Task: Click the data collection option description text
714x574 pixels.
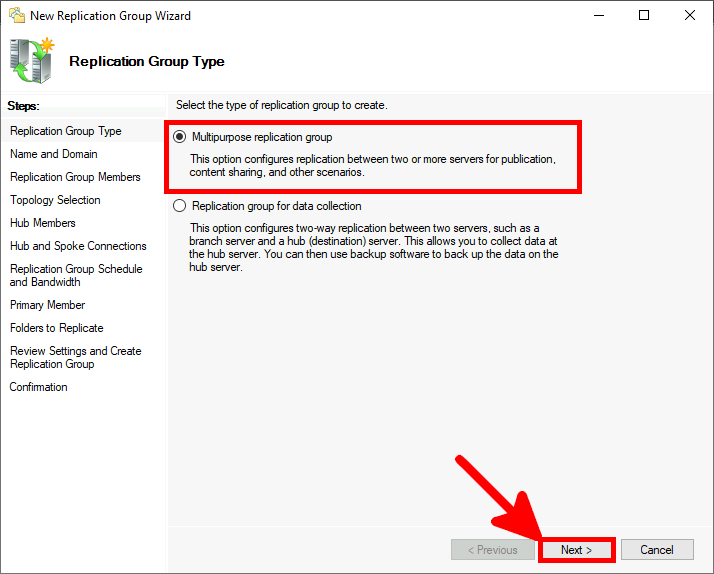Action: [374, 248]
